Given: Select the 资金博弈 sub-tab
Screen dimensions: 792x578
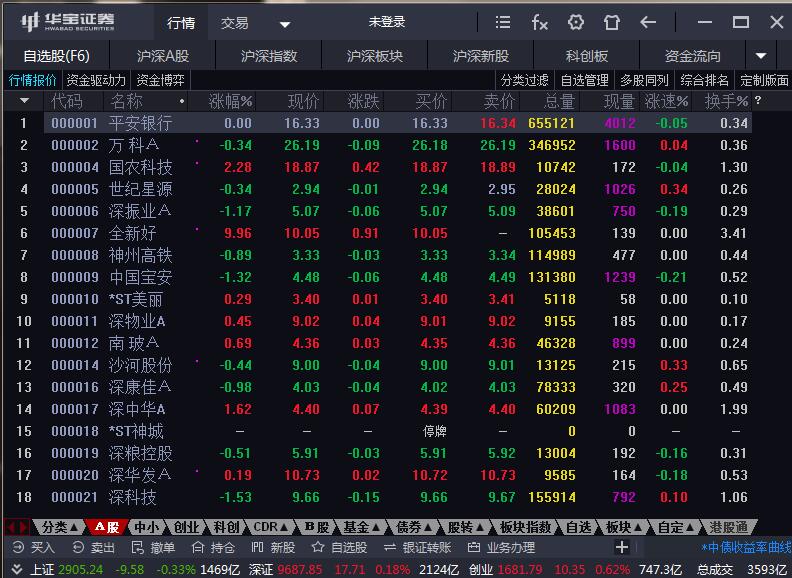Looking at the screenshot, I should click(x=160, y=80).
